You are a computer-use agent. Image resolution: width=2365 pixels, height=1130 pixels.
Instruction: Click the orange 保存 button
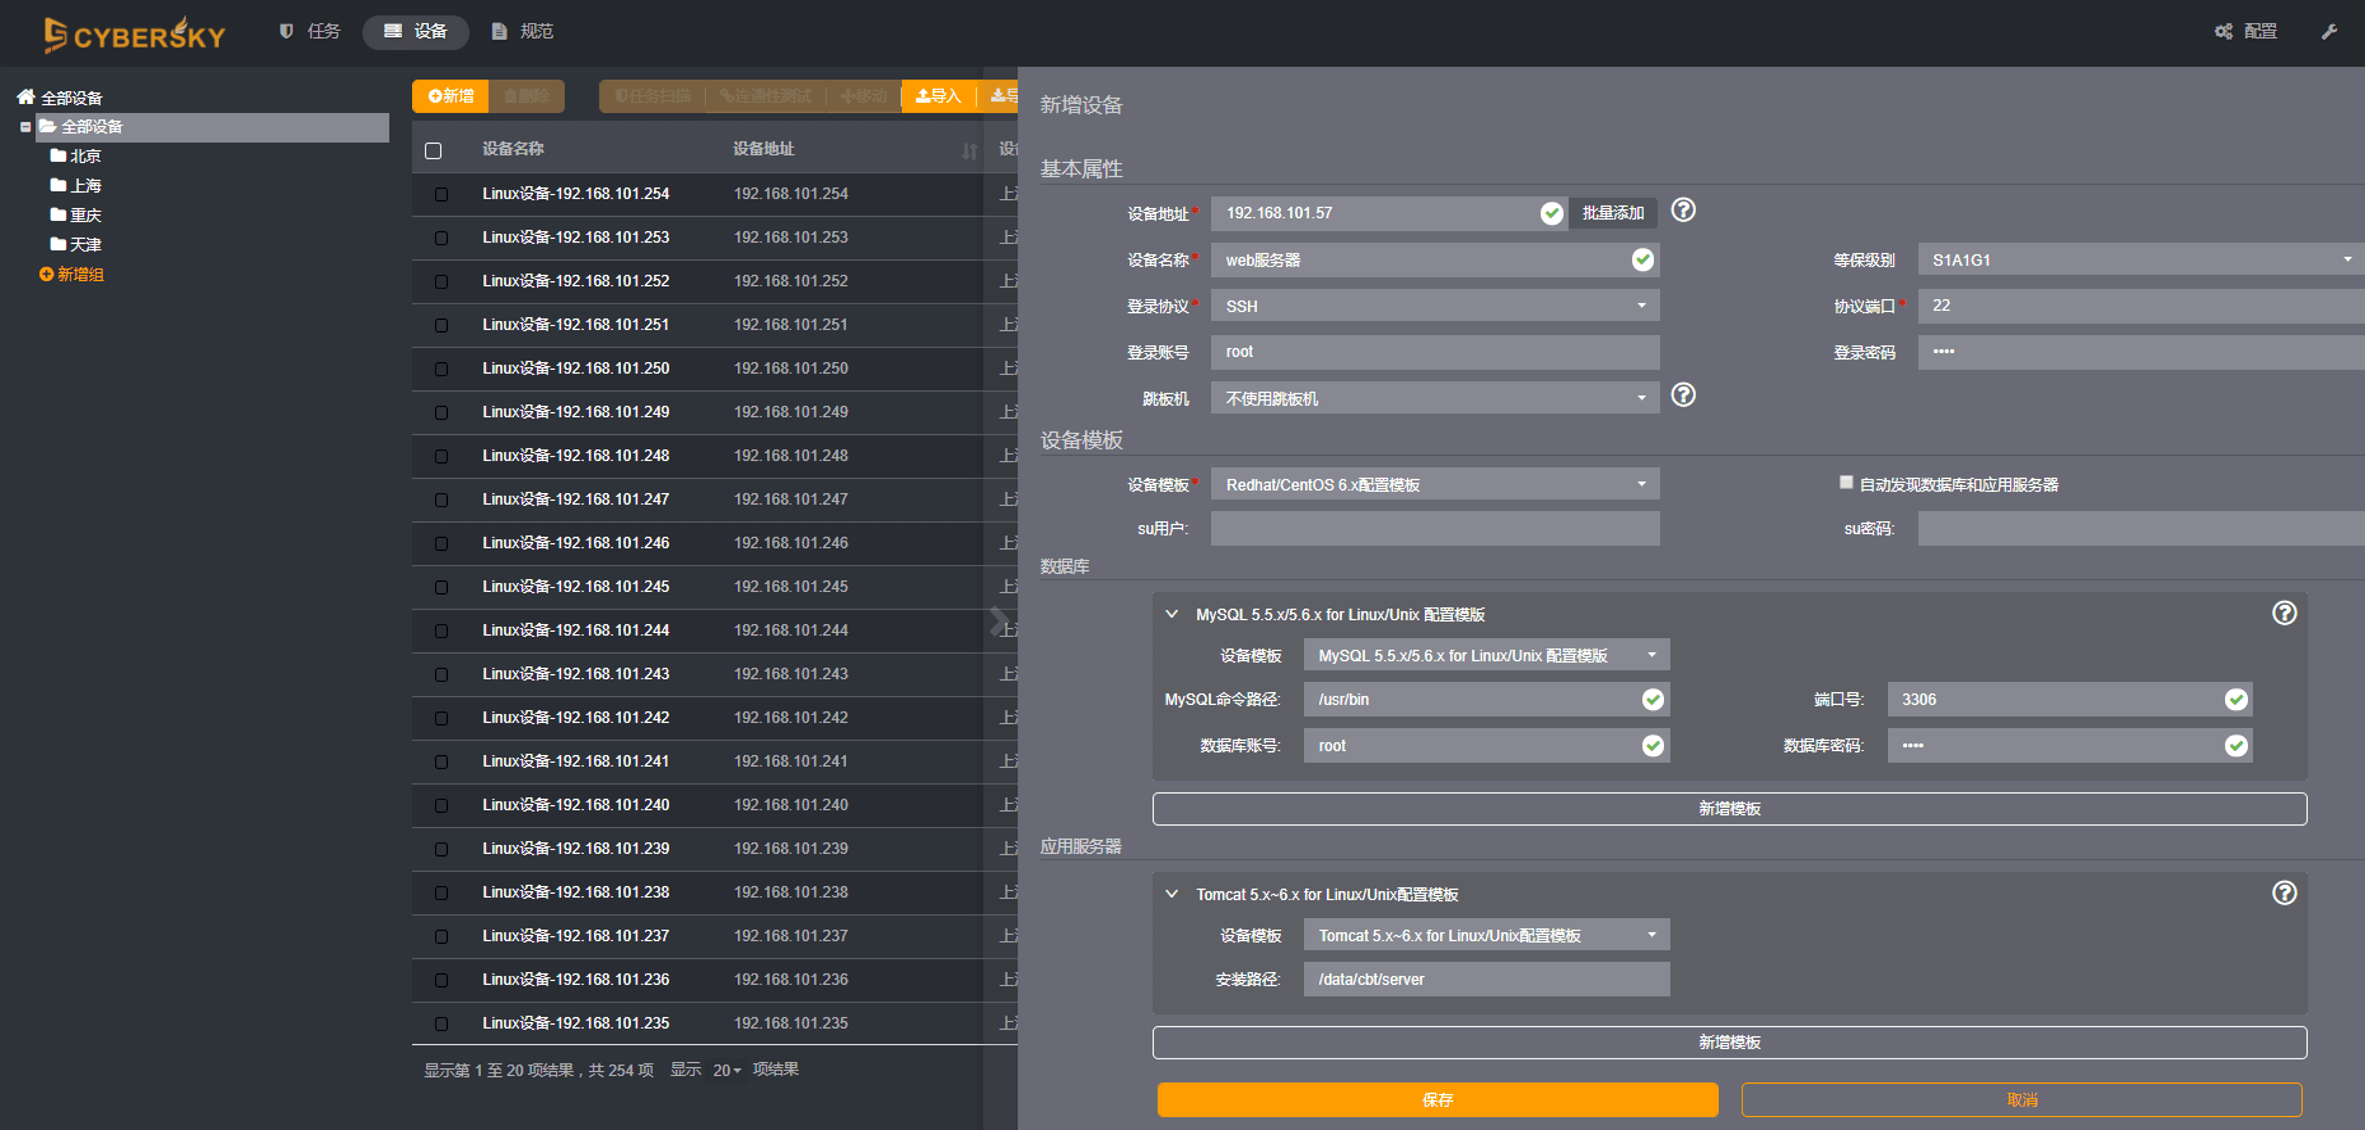click(x=1437, y=1099)
